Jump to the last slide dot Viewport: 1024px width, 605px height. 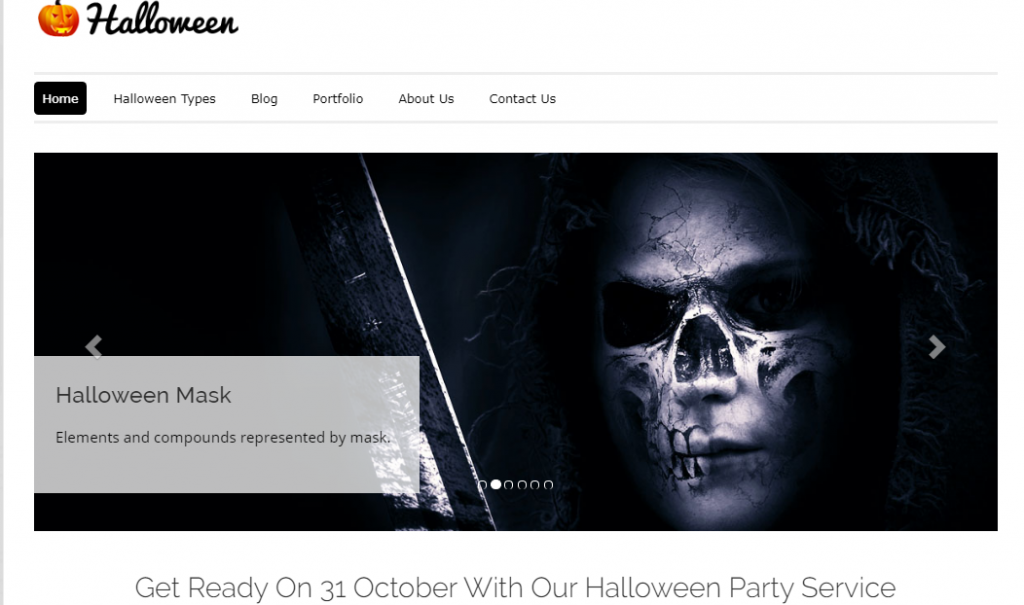click(x=549, y=485)
